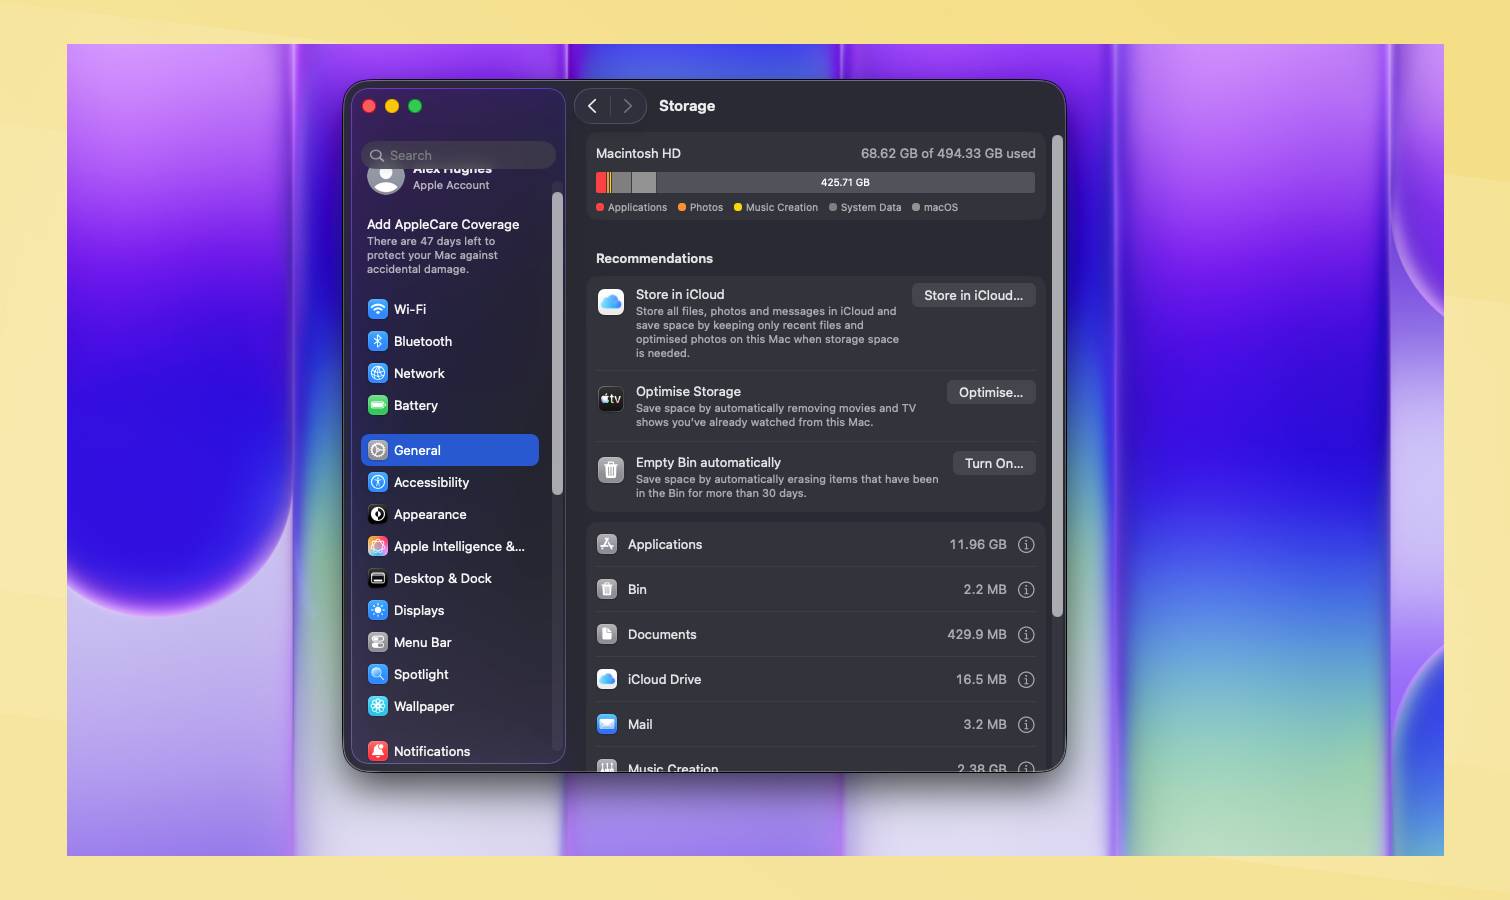Open Displays icon in sidebar
This screenshot has height=900, width=1510.
click(378, 610)
